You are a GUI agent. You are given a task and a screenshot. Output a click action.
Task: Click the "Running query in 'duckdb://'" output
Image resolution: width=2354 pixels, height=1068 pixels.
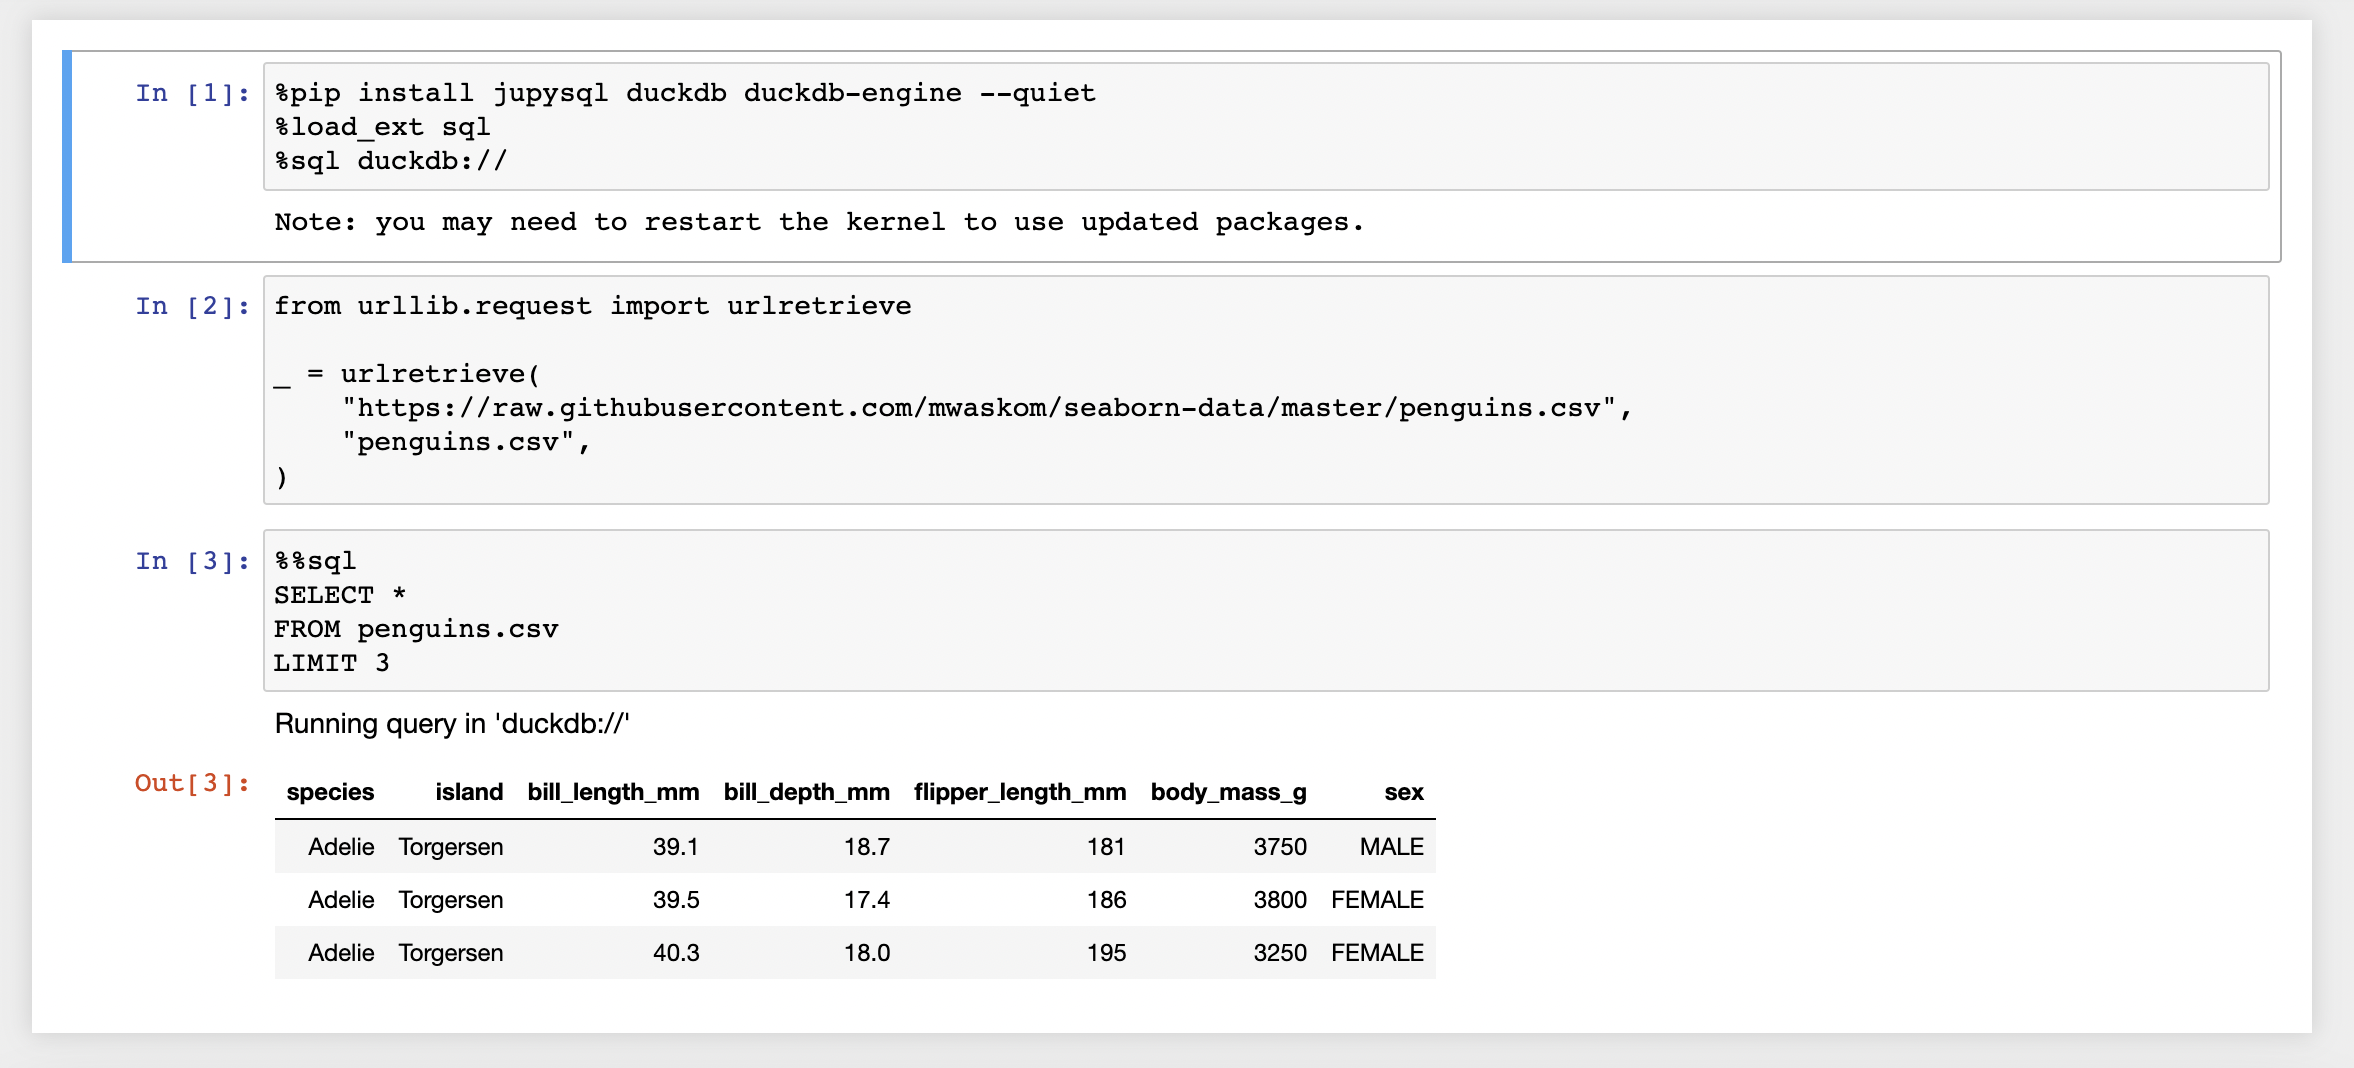451,724
